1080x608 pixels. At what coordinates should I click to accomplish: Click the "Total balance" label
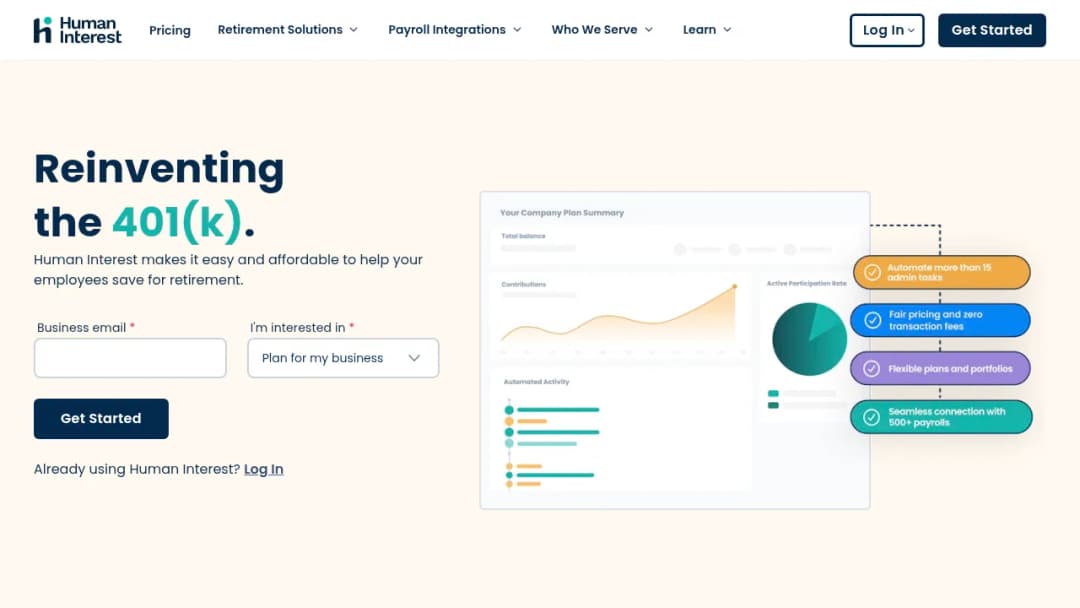coord(523,236)
